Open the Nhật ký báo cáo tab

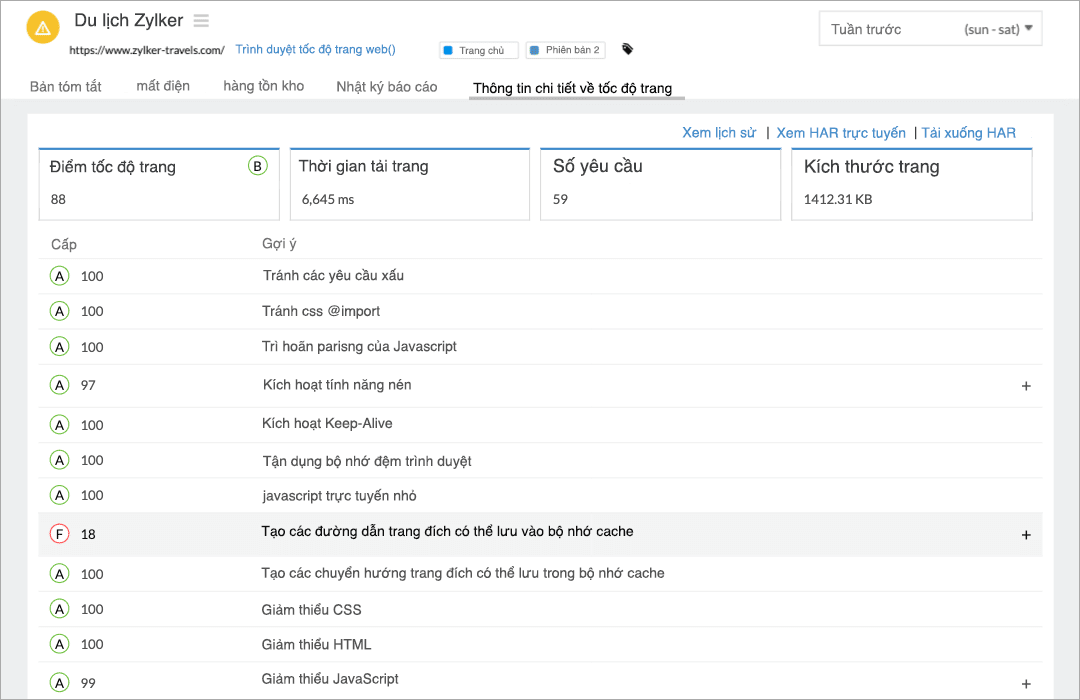[x=387, y=87]
